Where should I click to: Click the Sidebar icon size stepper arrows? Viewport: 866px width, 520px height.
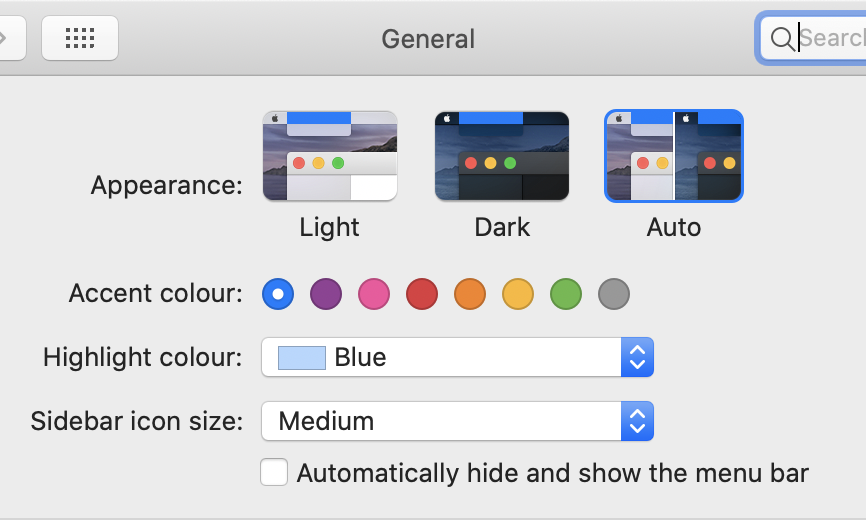point(637,421)
